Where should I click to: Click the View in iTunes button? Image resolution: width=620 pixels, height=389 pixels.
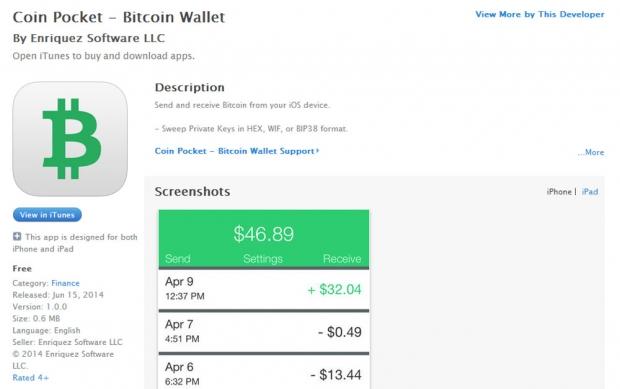pyautogui.click(x=47, y=215)
